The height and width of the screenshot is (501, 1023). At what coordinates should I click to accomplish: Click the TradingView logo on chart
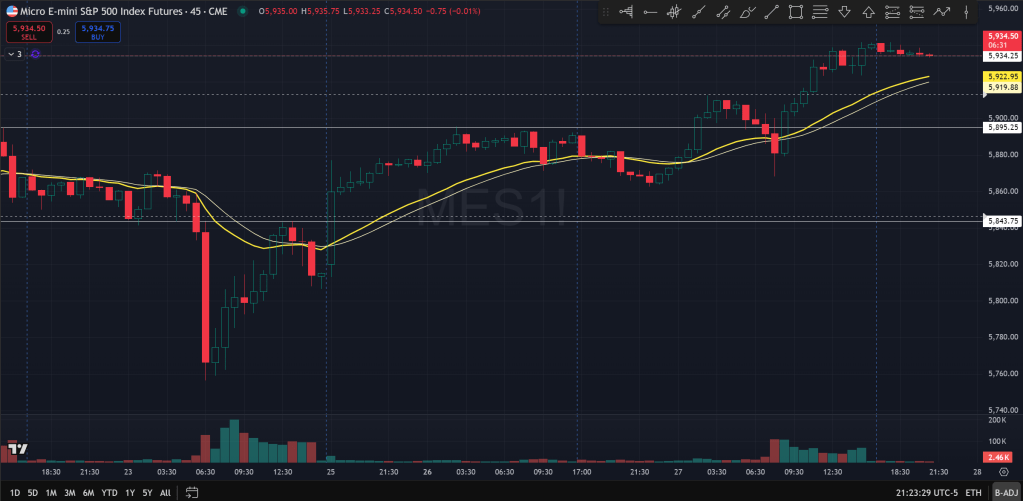point(15,449)
